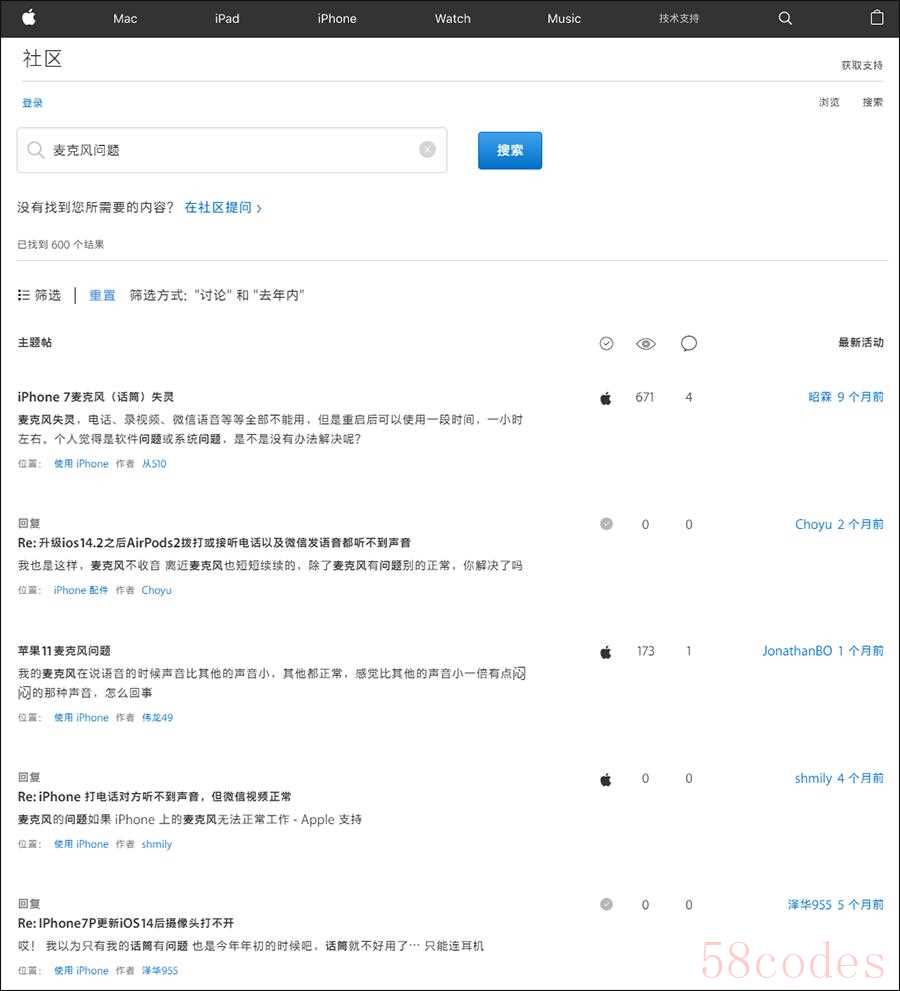The image size is (900, 991).
Task: Click the Apple badge on the shmily reply row
Action: [605, 779]
